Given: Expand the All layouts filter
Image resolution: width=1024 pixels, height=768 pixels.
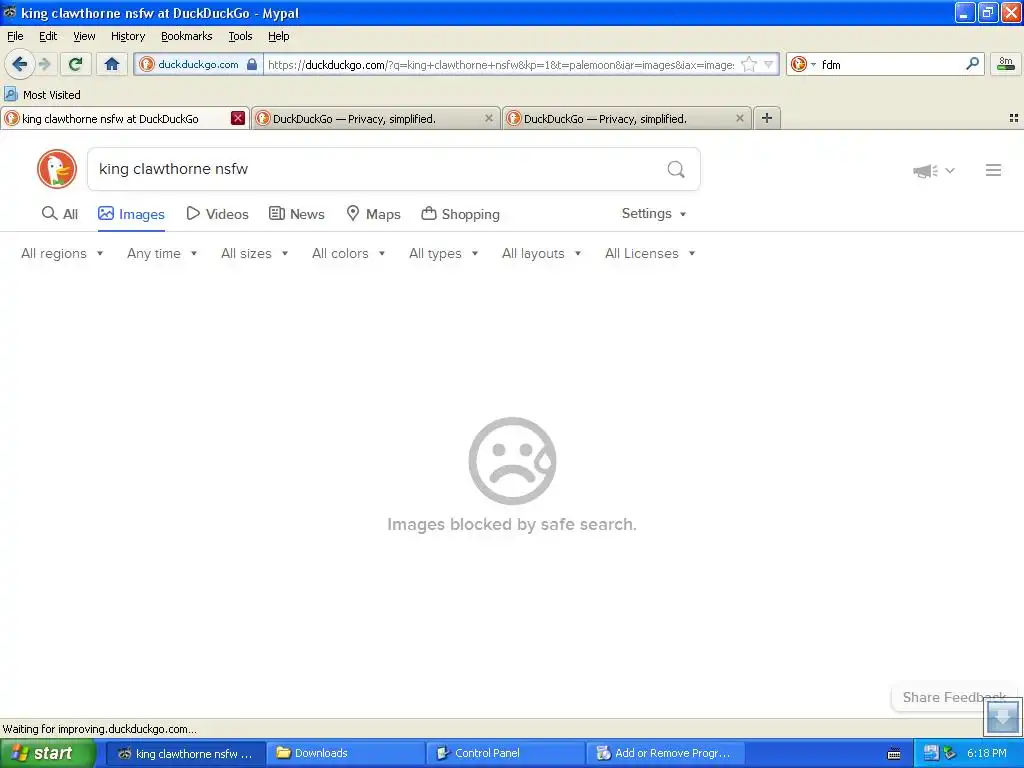Looking at the screenshot, I should 541,253.
